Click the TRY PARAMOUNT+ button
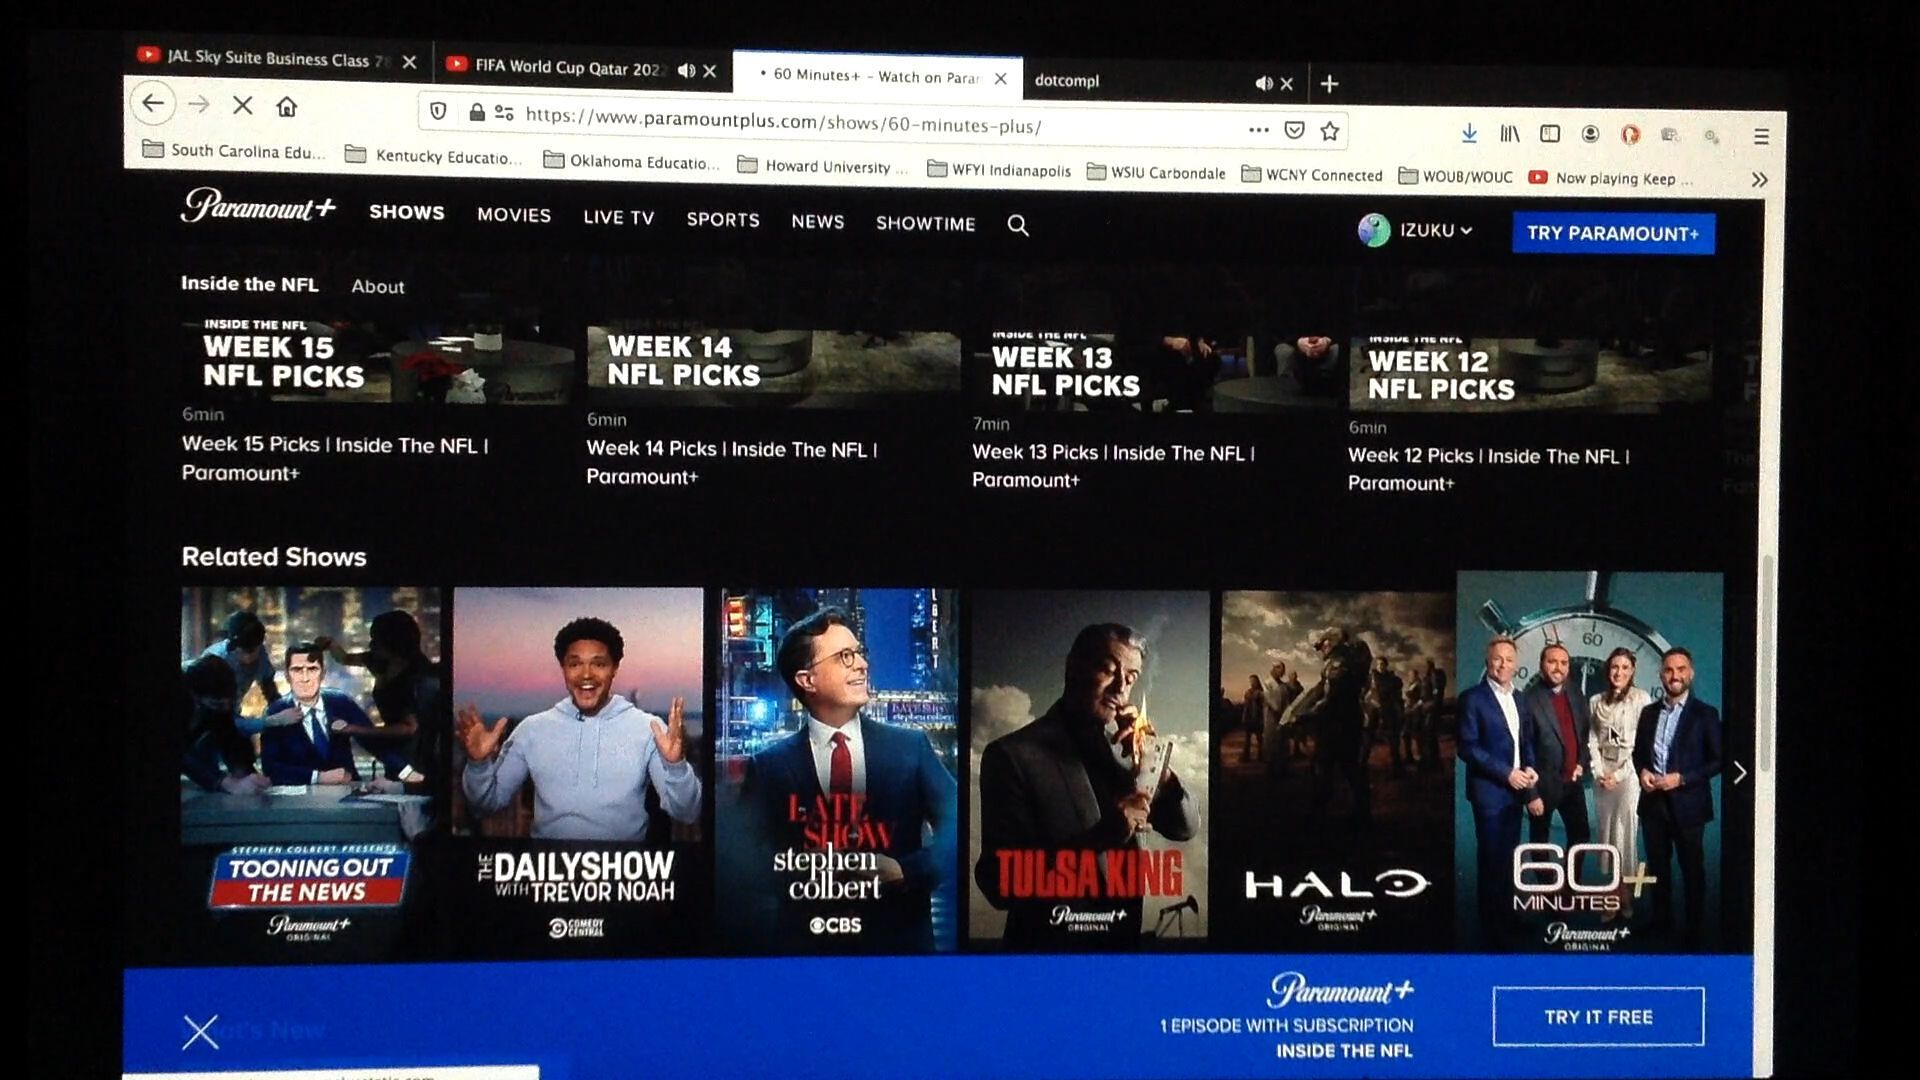 click(x=1613, y=233)
